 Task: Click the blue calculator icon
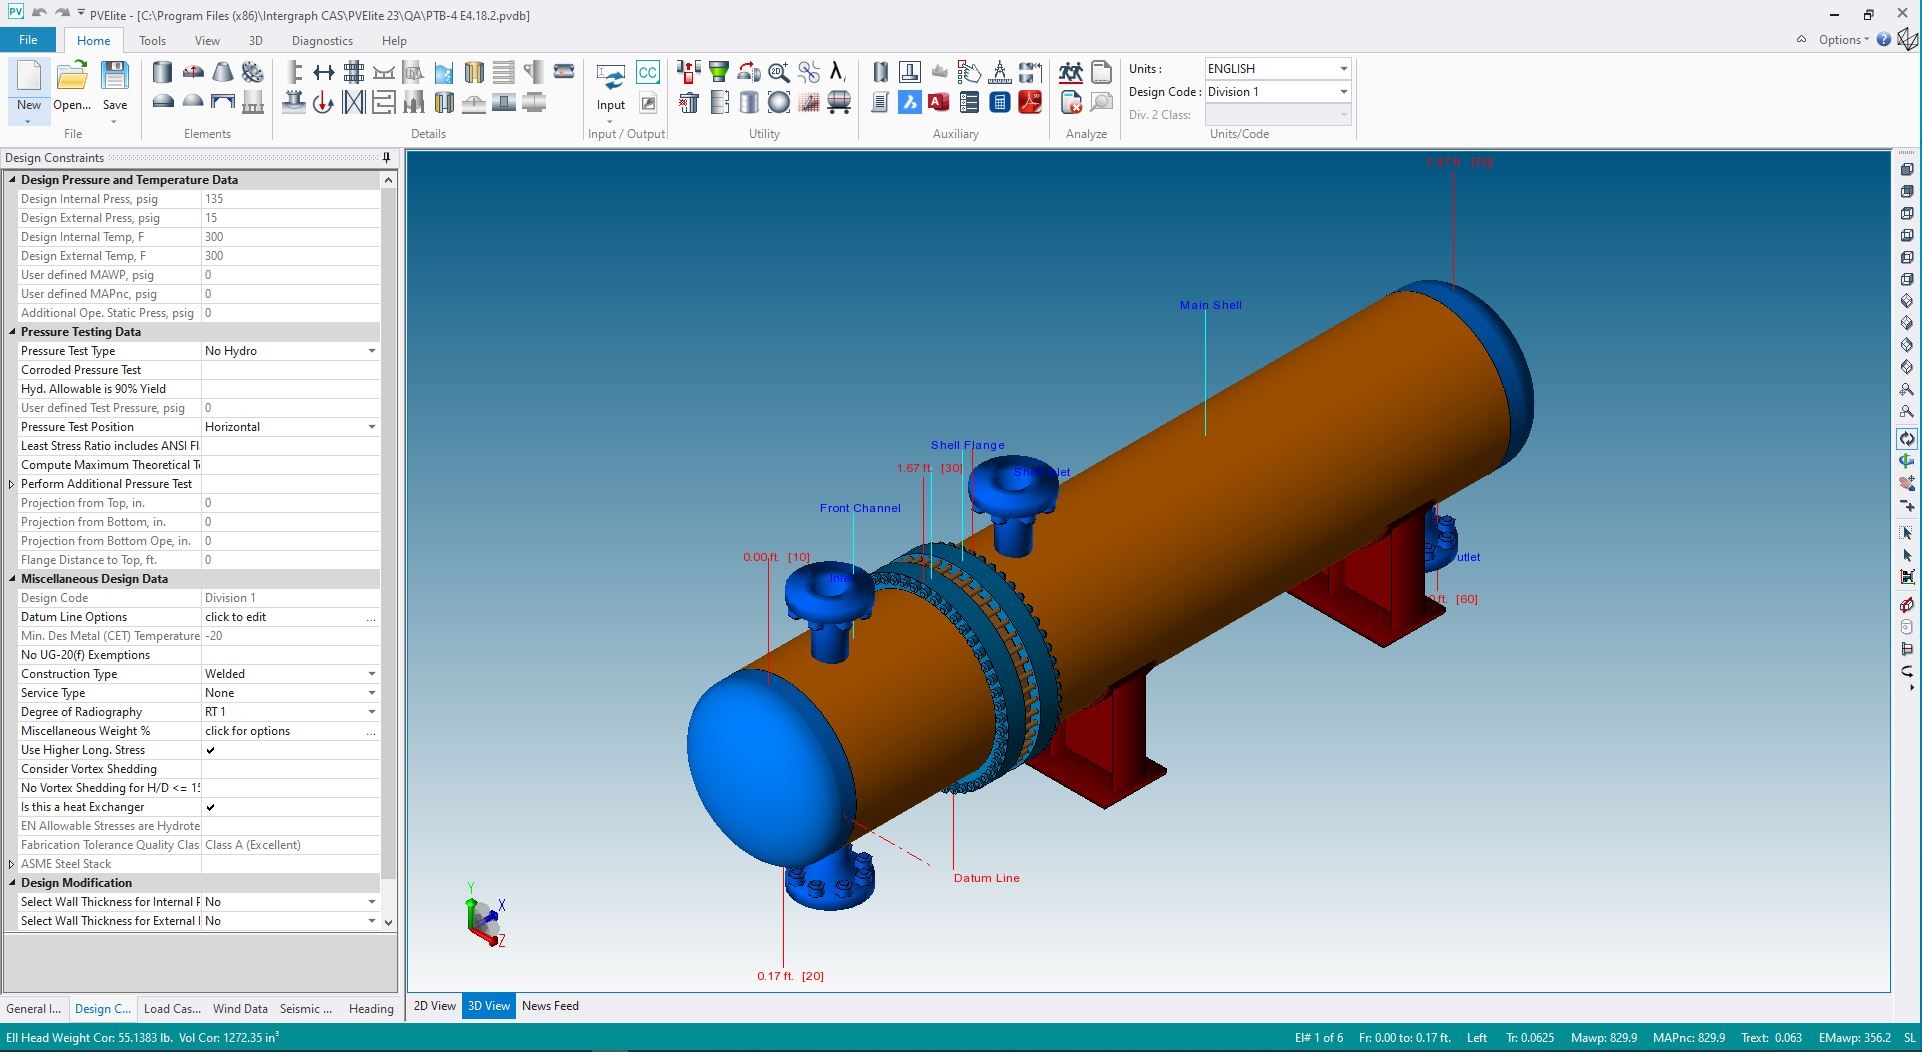point(999,102)
